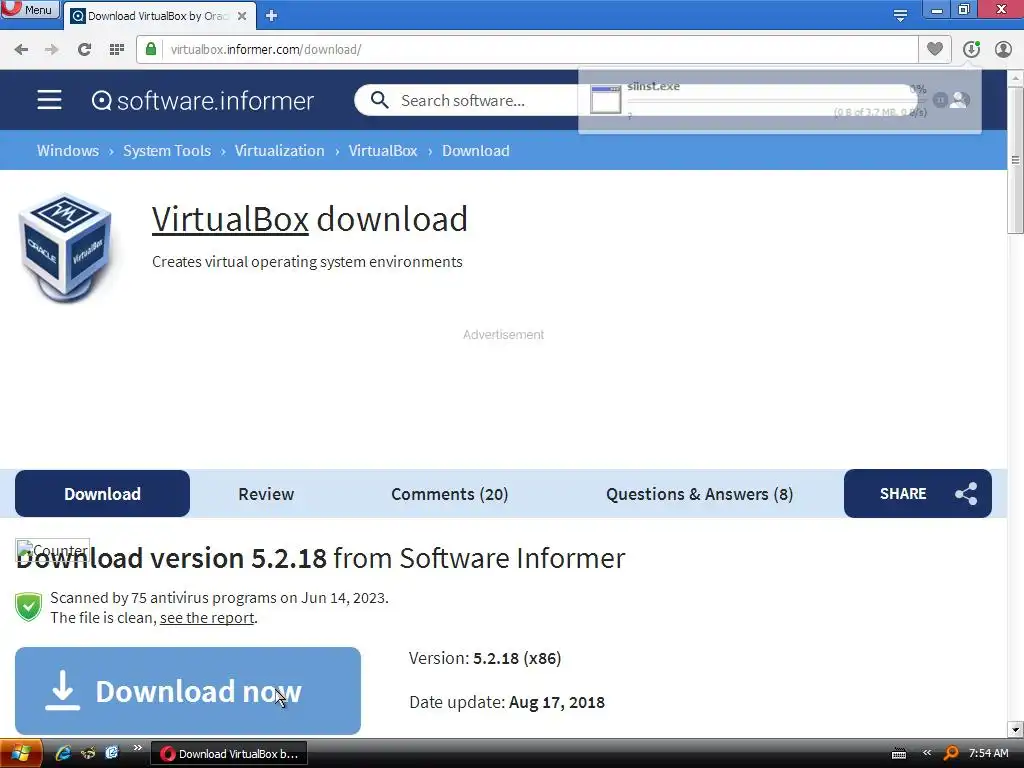
Task: Open VirtualBox breadcrumb link
Action: (383, 151)
